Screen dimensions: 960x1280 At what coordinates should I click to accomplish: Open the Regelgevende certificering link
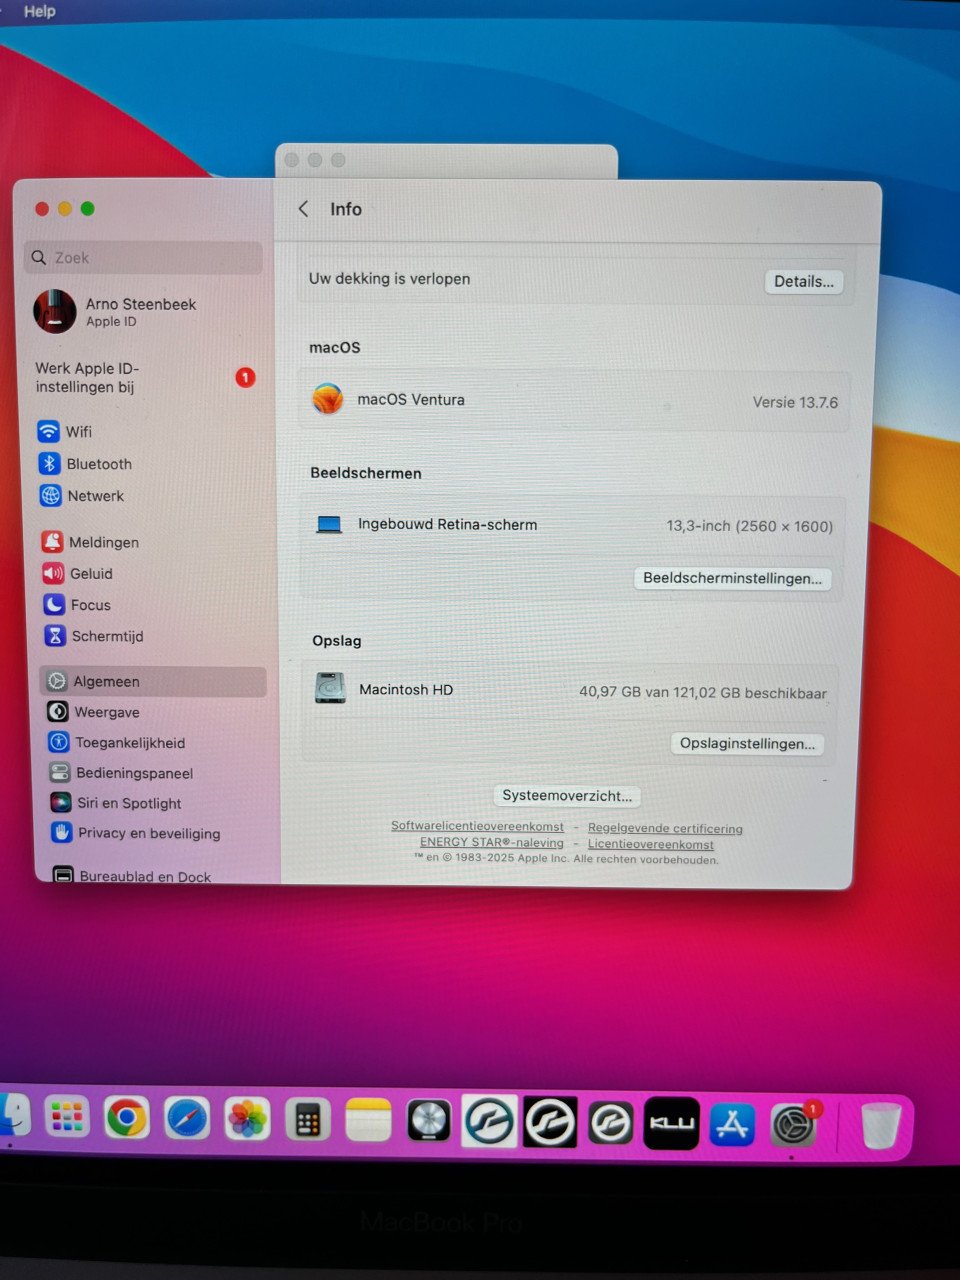point(665,829)
